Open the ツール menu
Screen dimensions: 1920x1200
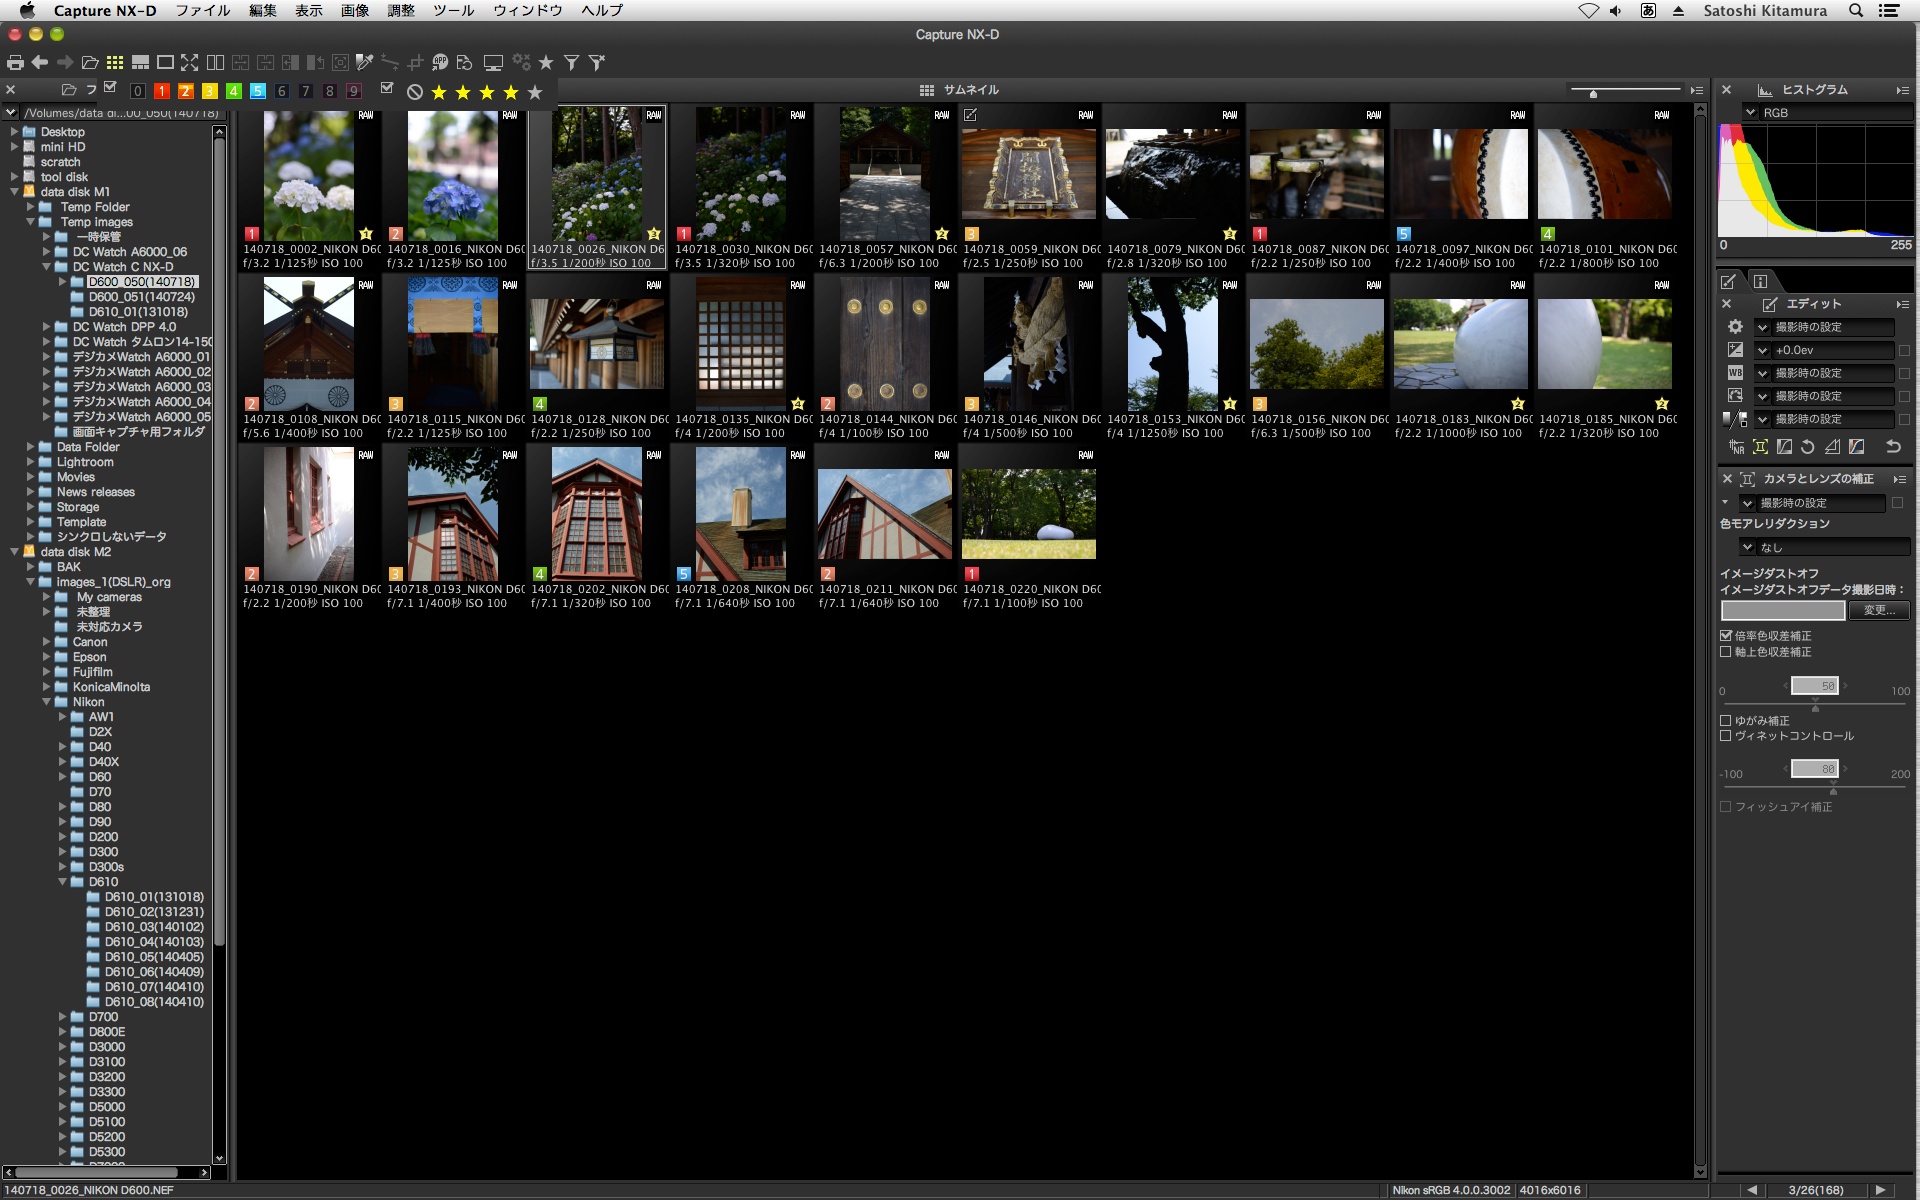pyautogui.click(x=453, y=10)
